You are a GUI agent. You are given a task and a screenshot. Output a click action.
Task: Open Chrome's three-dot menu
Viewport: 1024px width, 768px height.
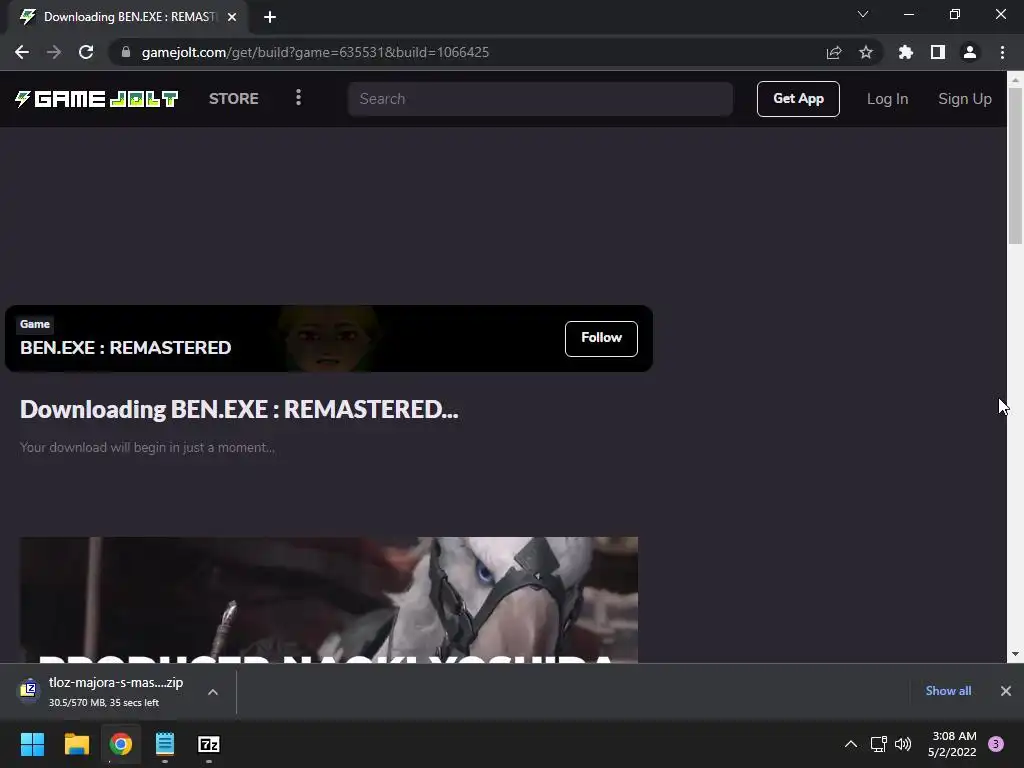tap(1002, 52)
